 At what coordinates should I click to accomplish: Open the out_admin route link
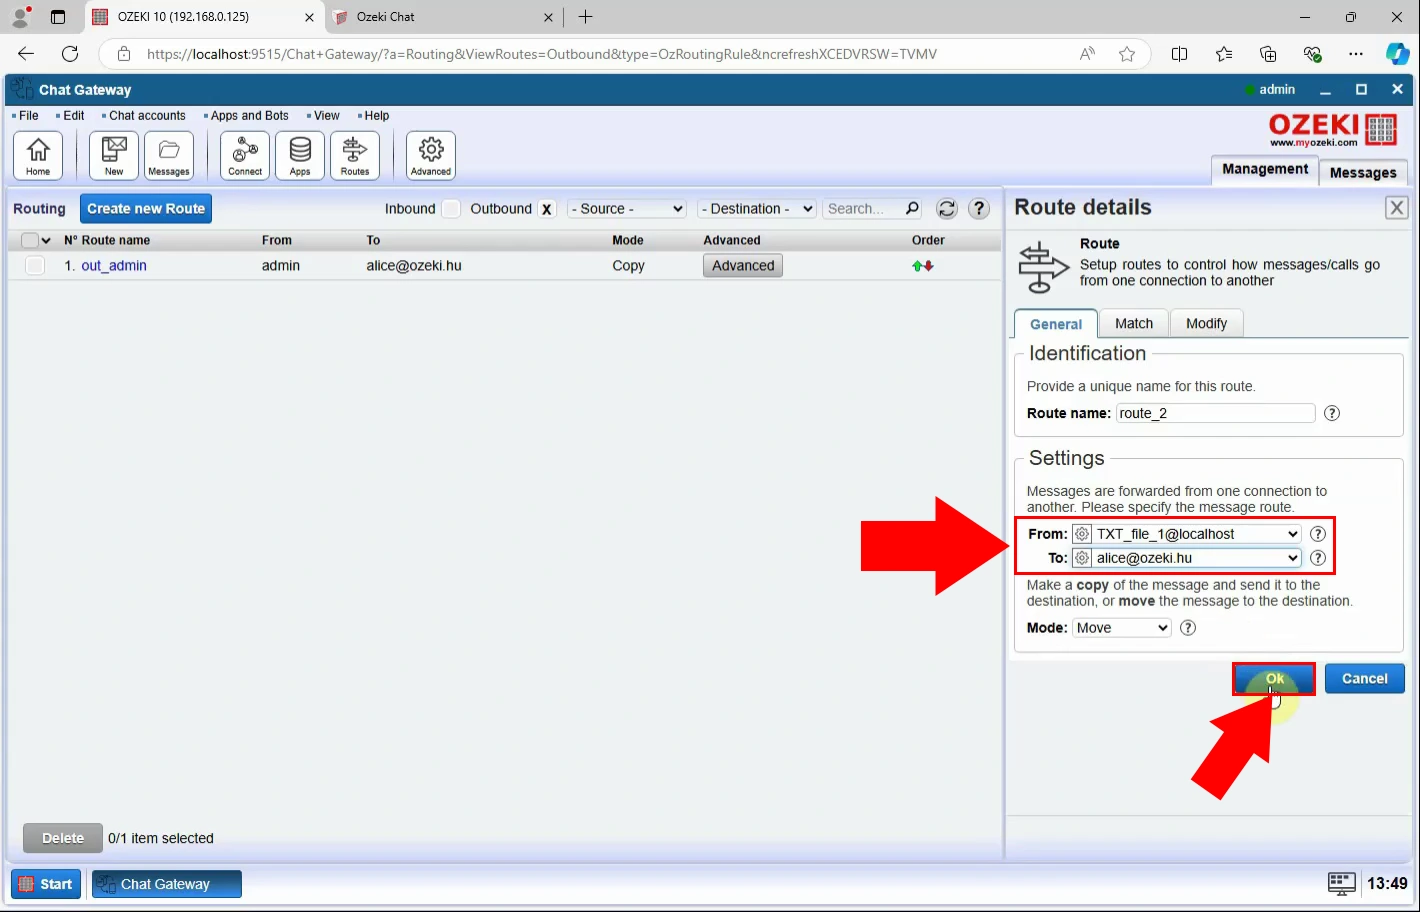coord(114,265)
